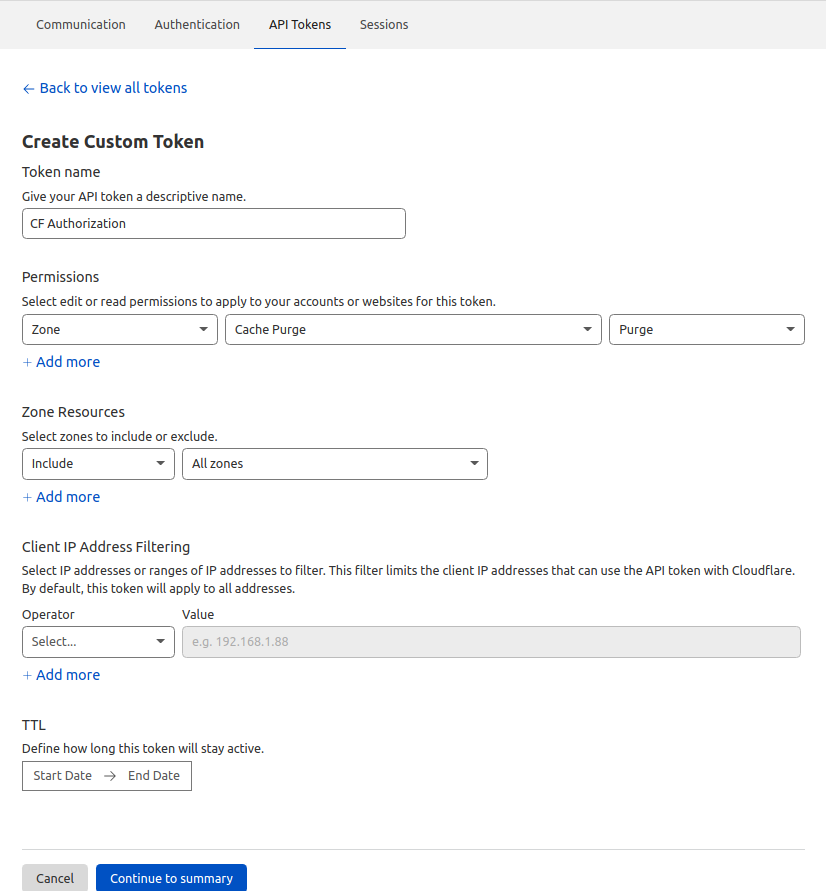Click the plus icon under Client IP Address Filtering
Screen dimensions: 826x891
click(28, 674)
